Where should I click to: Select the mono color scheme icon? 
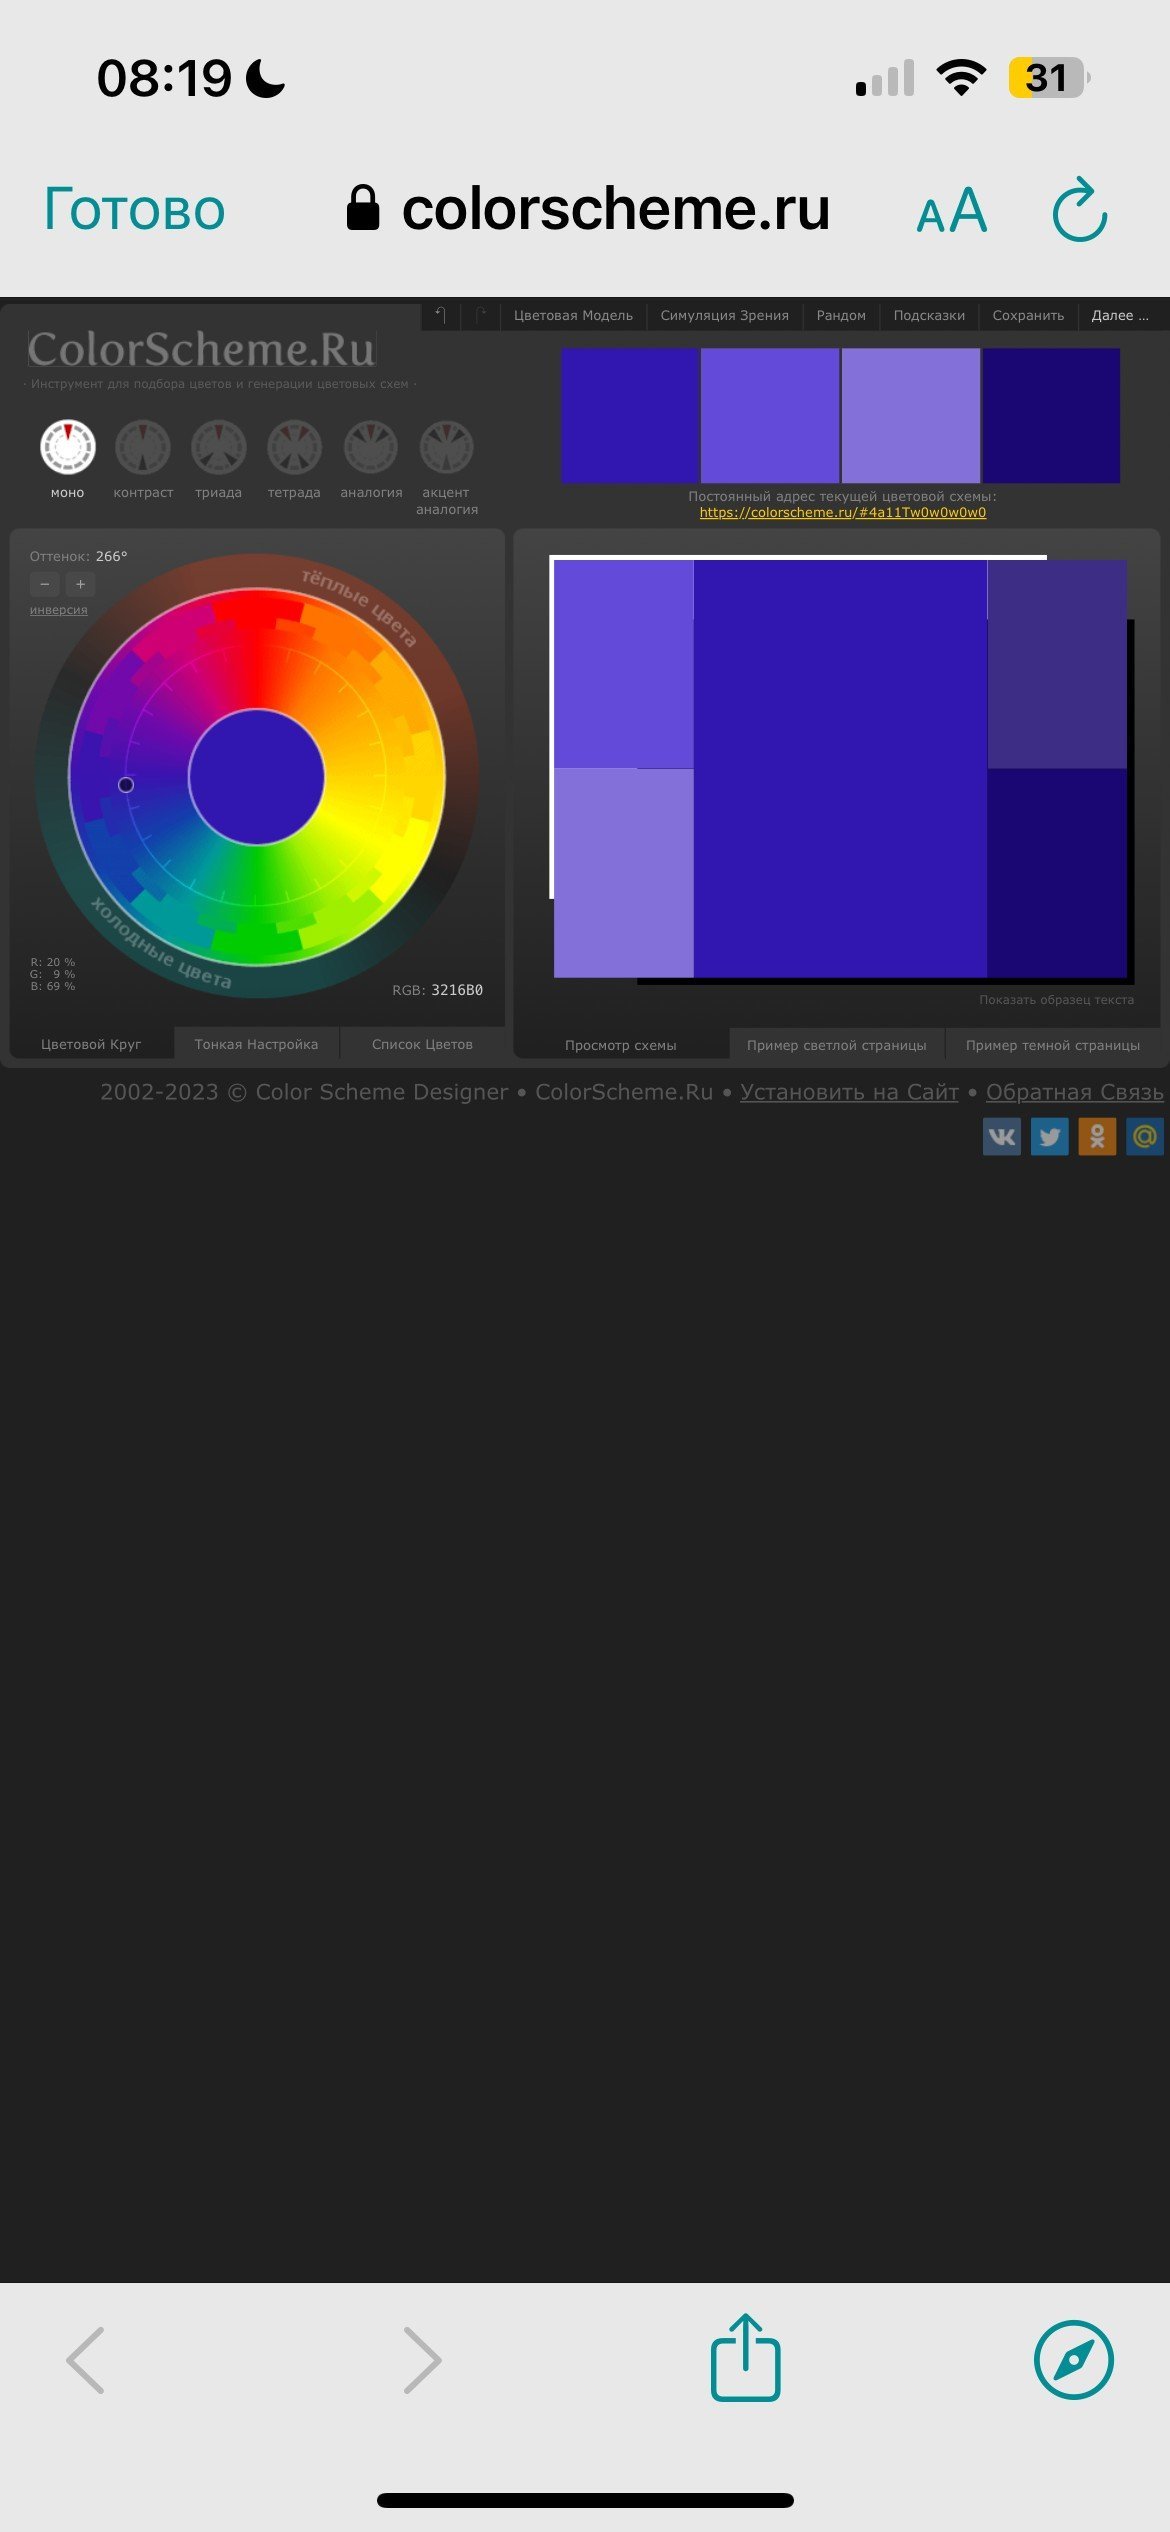(67, 446)
